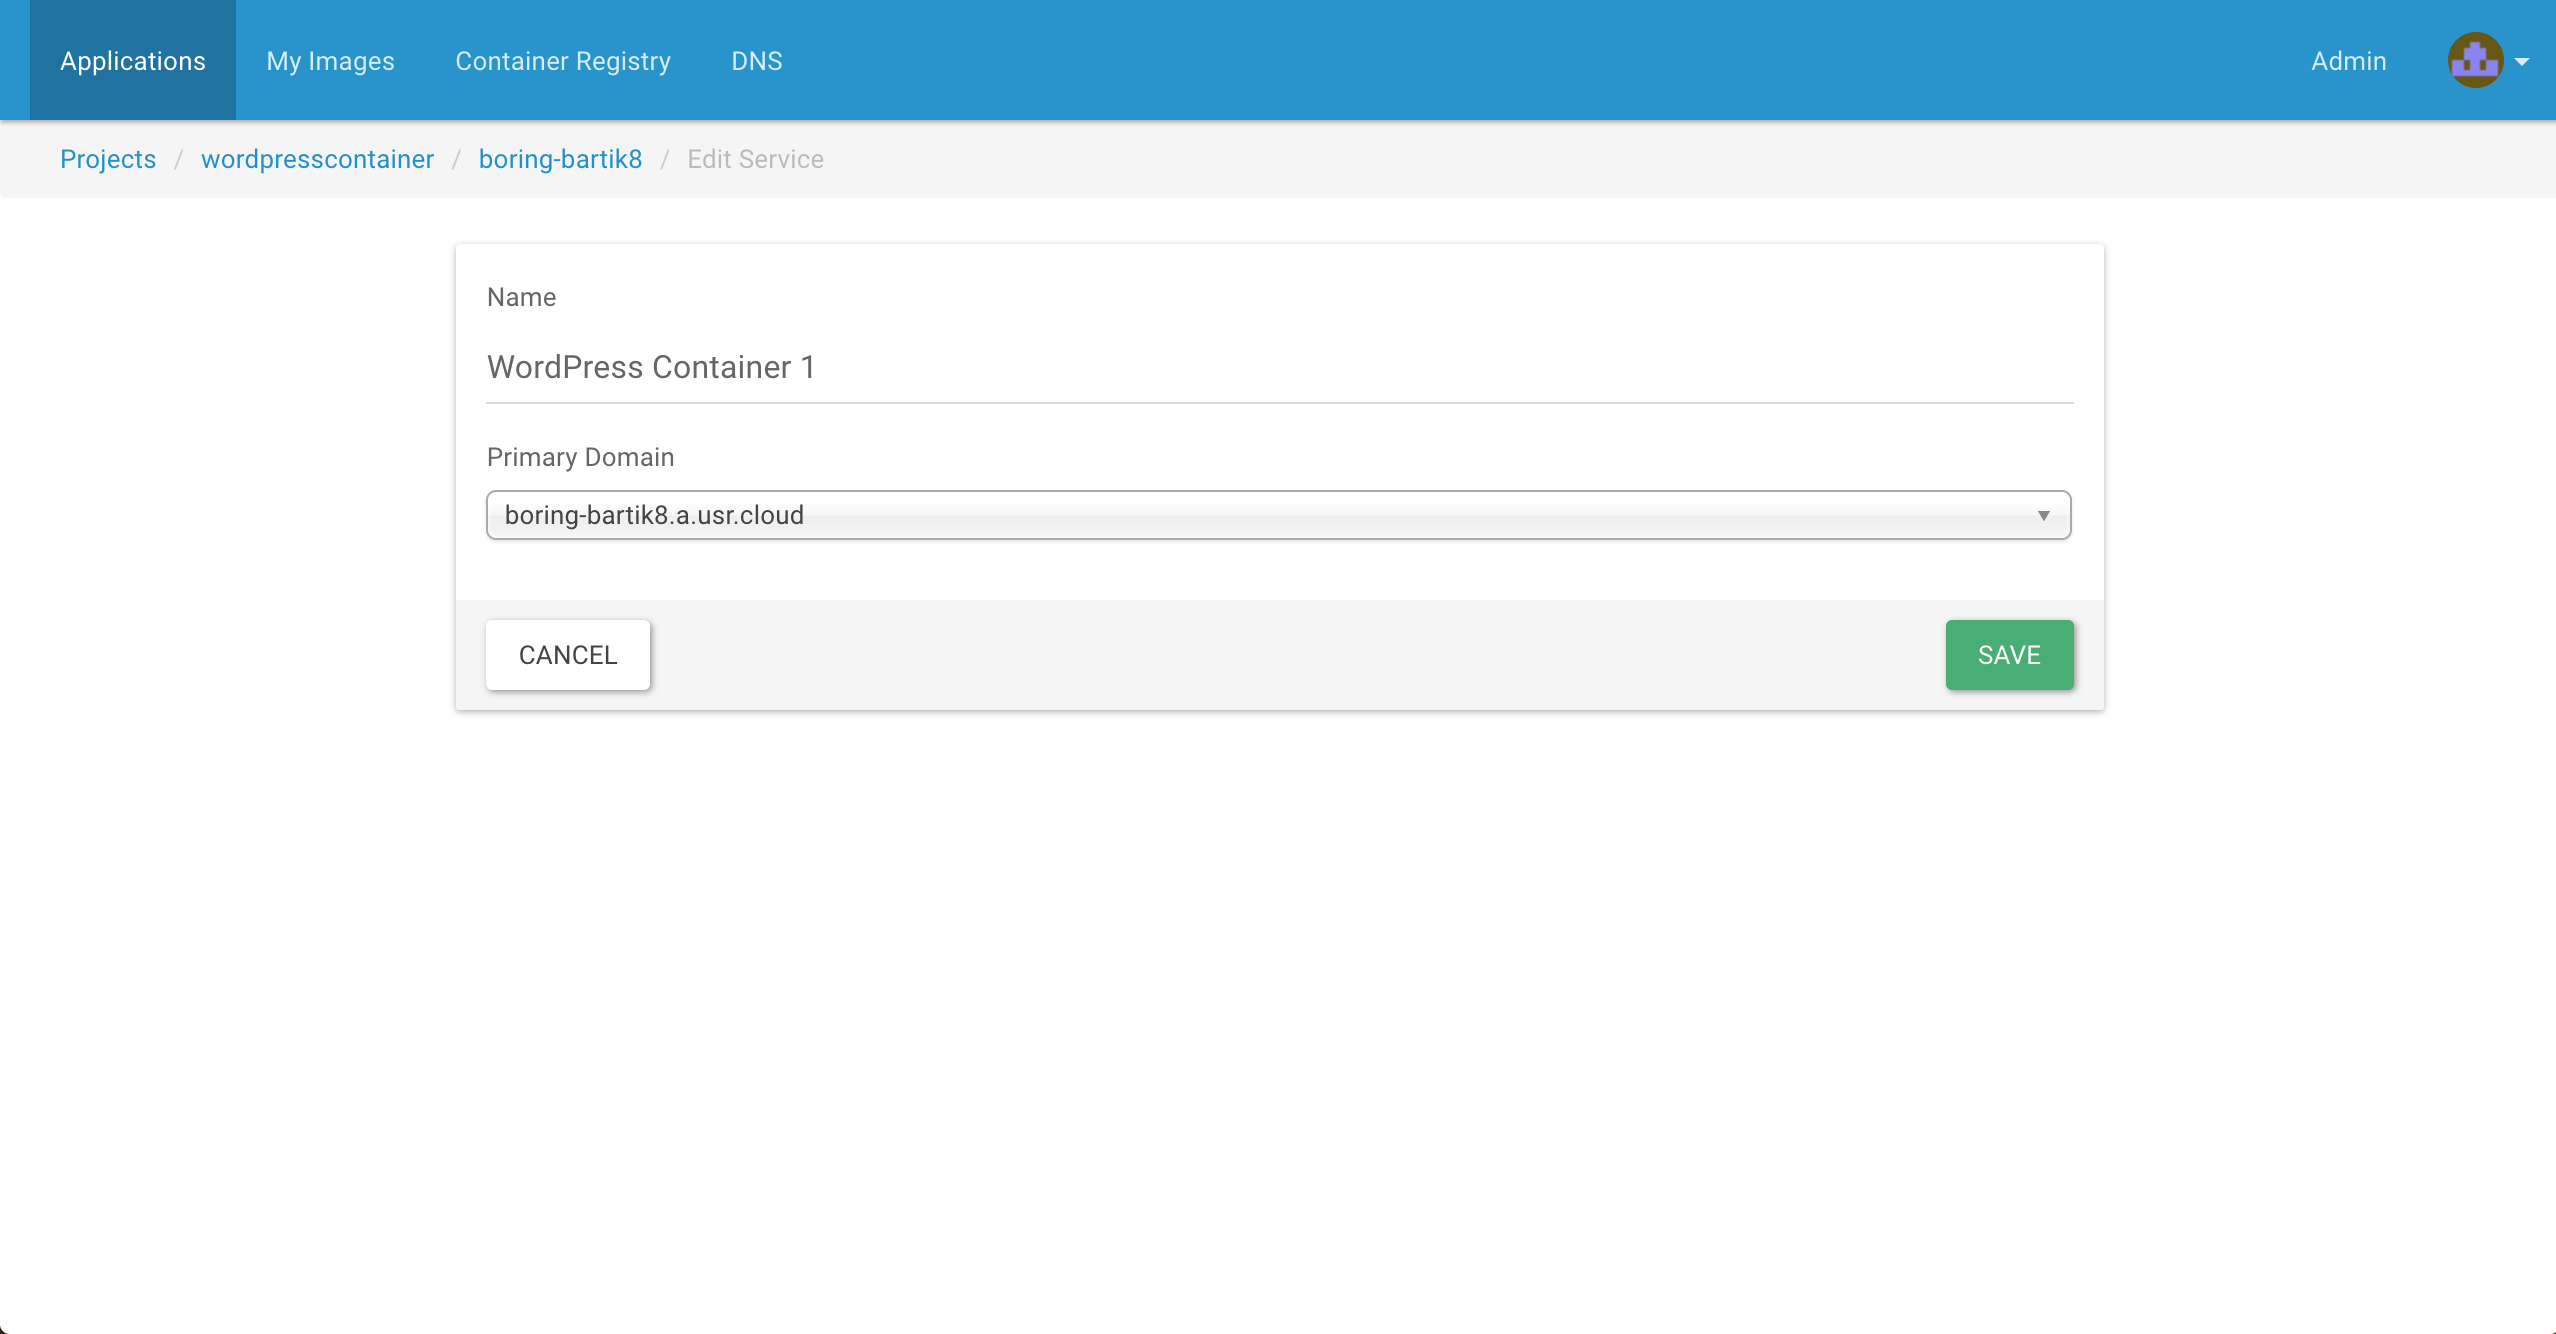Open Container Registry tab

tap(563, 60)
